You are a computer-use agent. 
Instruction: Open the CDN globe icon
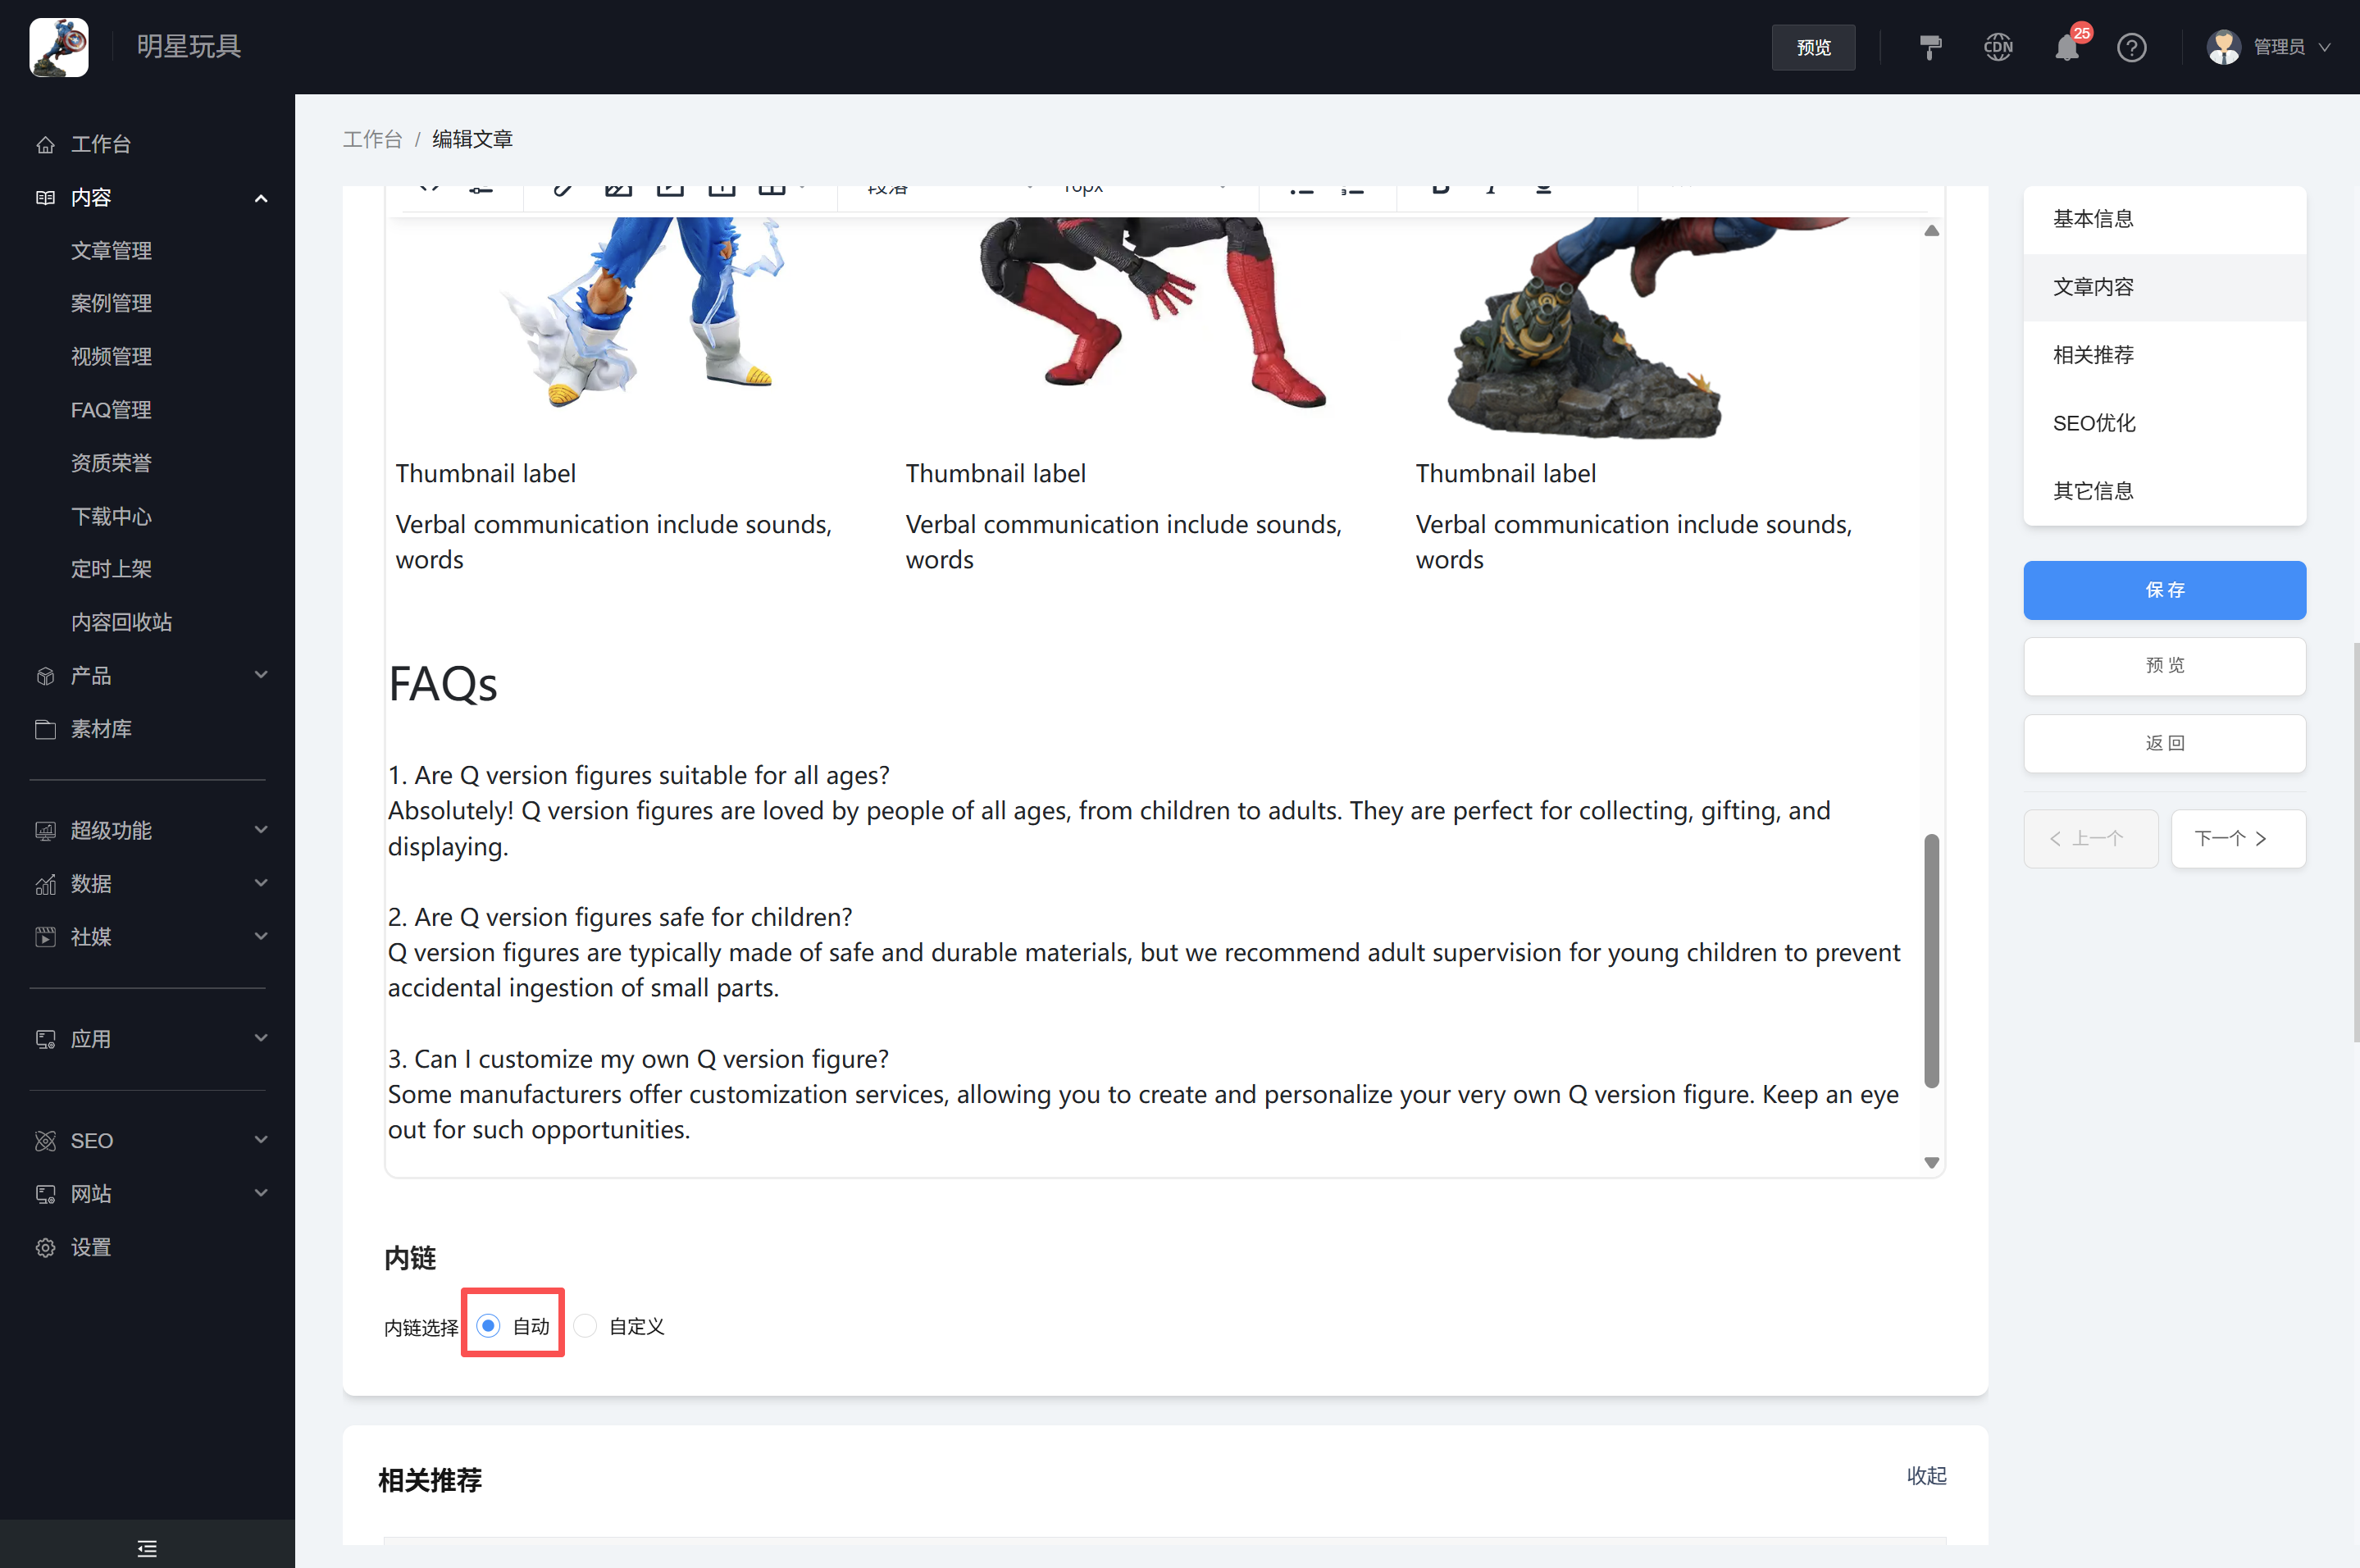click(1998, 47)
